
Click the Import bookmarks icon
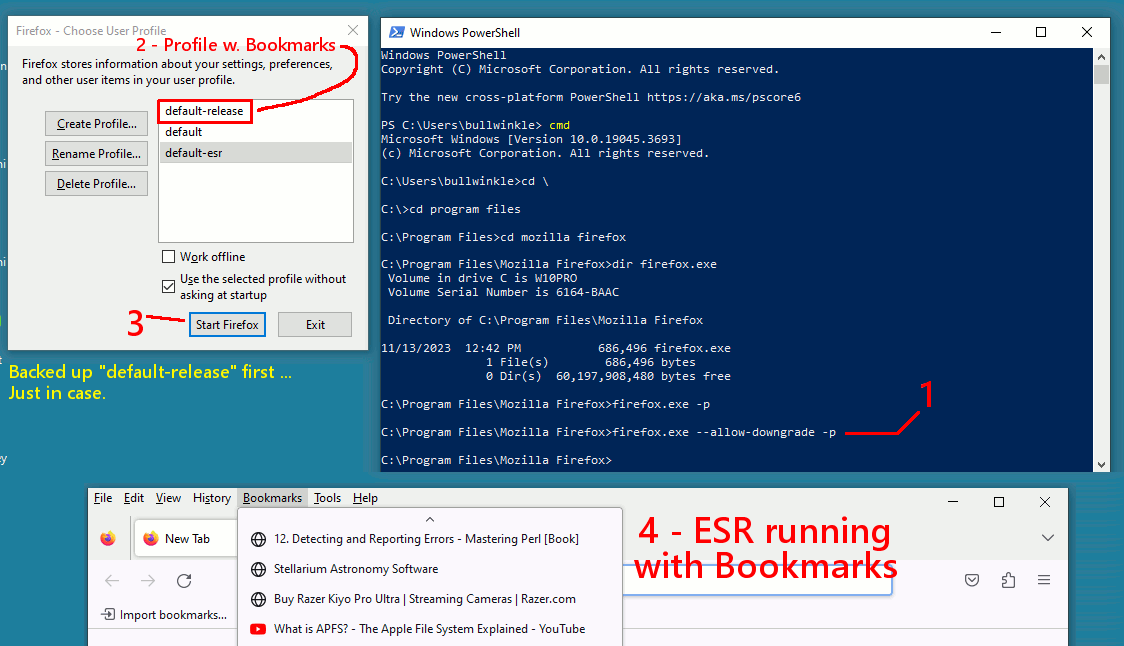108,614
